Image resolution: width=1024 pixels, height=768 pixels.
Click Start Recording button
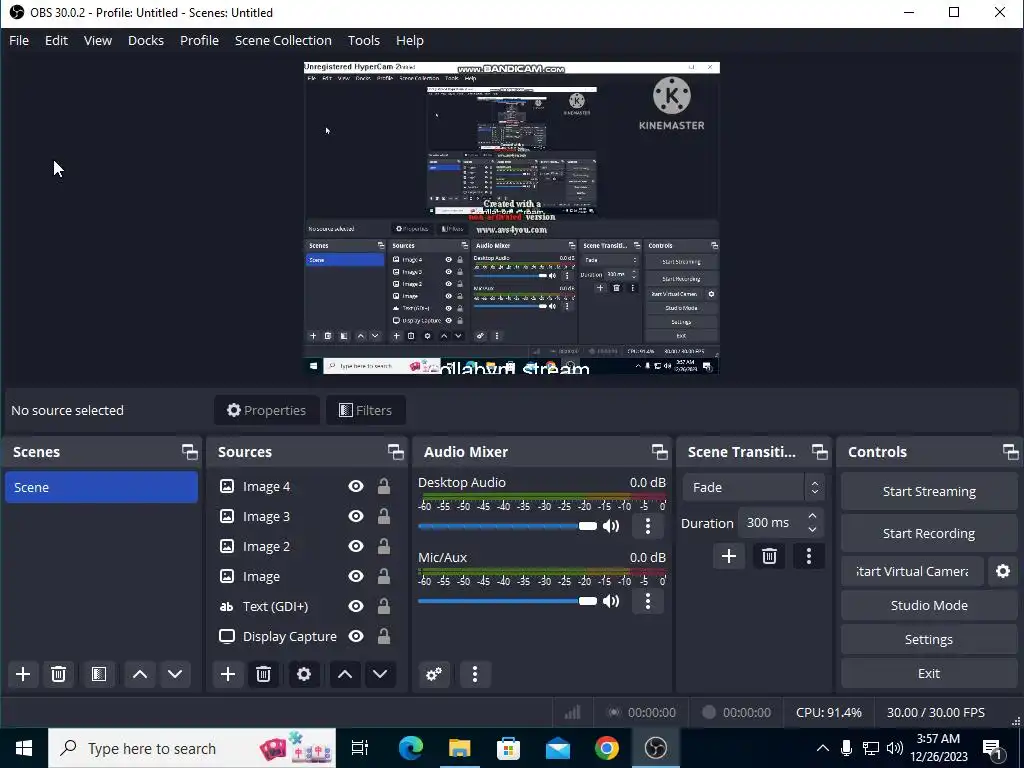tap(929, 534)
